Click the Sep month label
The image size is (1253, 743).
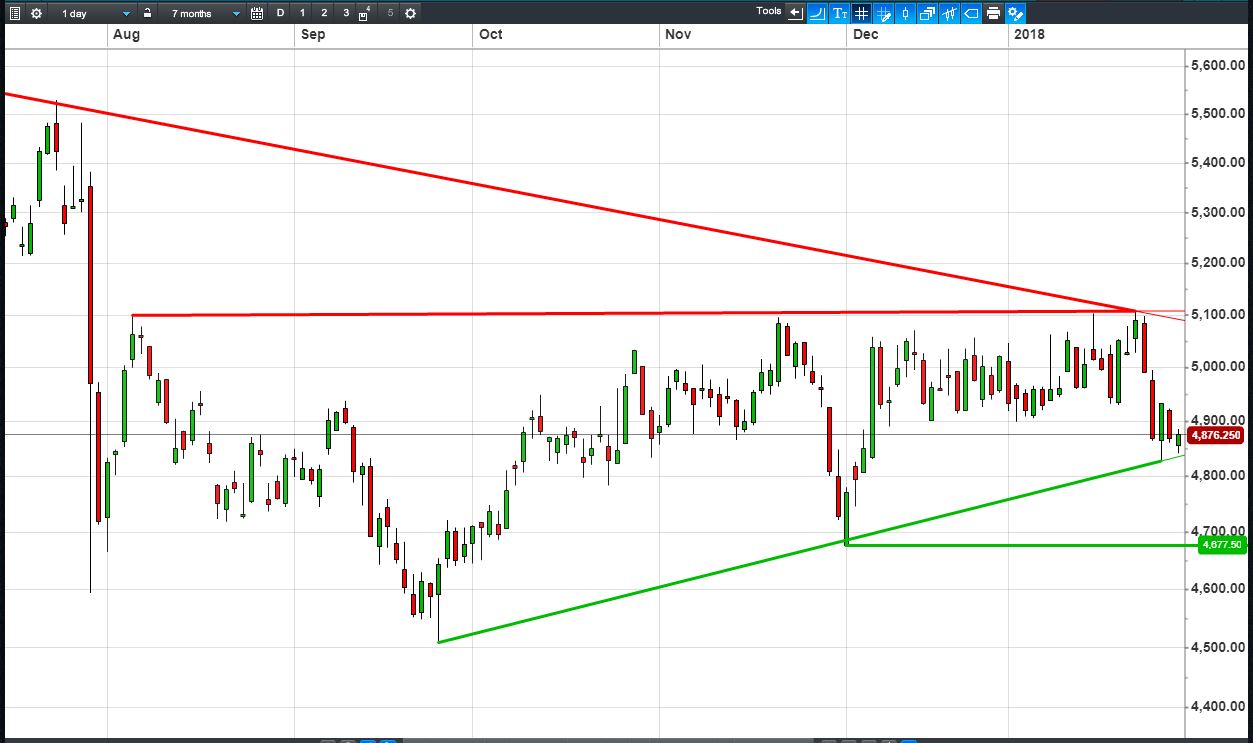click(x=312, y=34)
